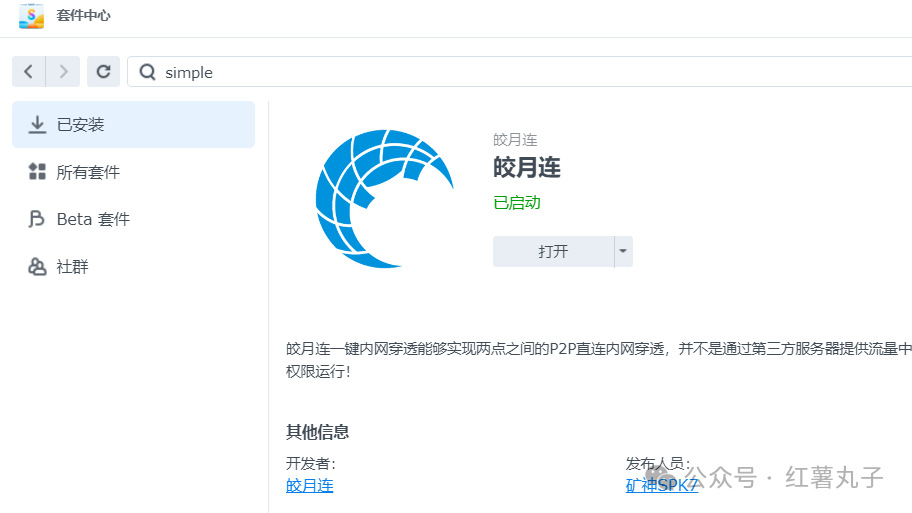The image size is (912, 513).
Task: Click the 开发者 label
Action: pos(311,464)
